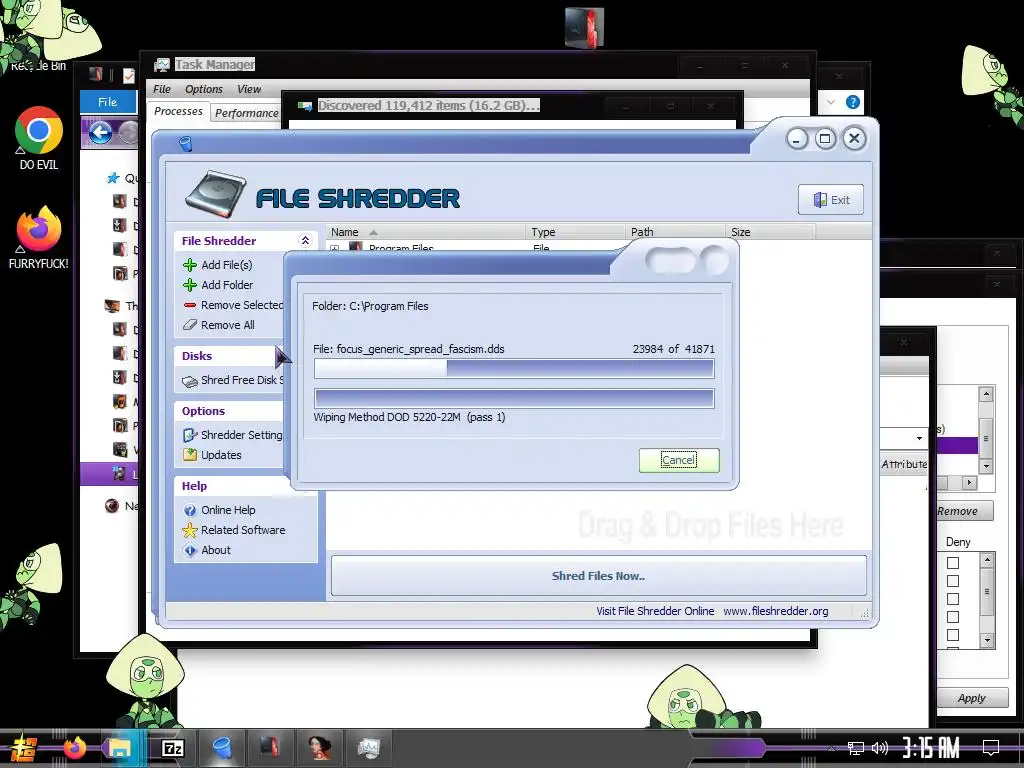The height and width of the screenshot is (768, 1024).
Task: Click the File Shredder hard drive logo
Action: [x=215, y=195]
